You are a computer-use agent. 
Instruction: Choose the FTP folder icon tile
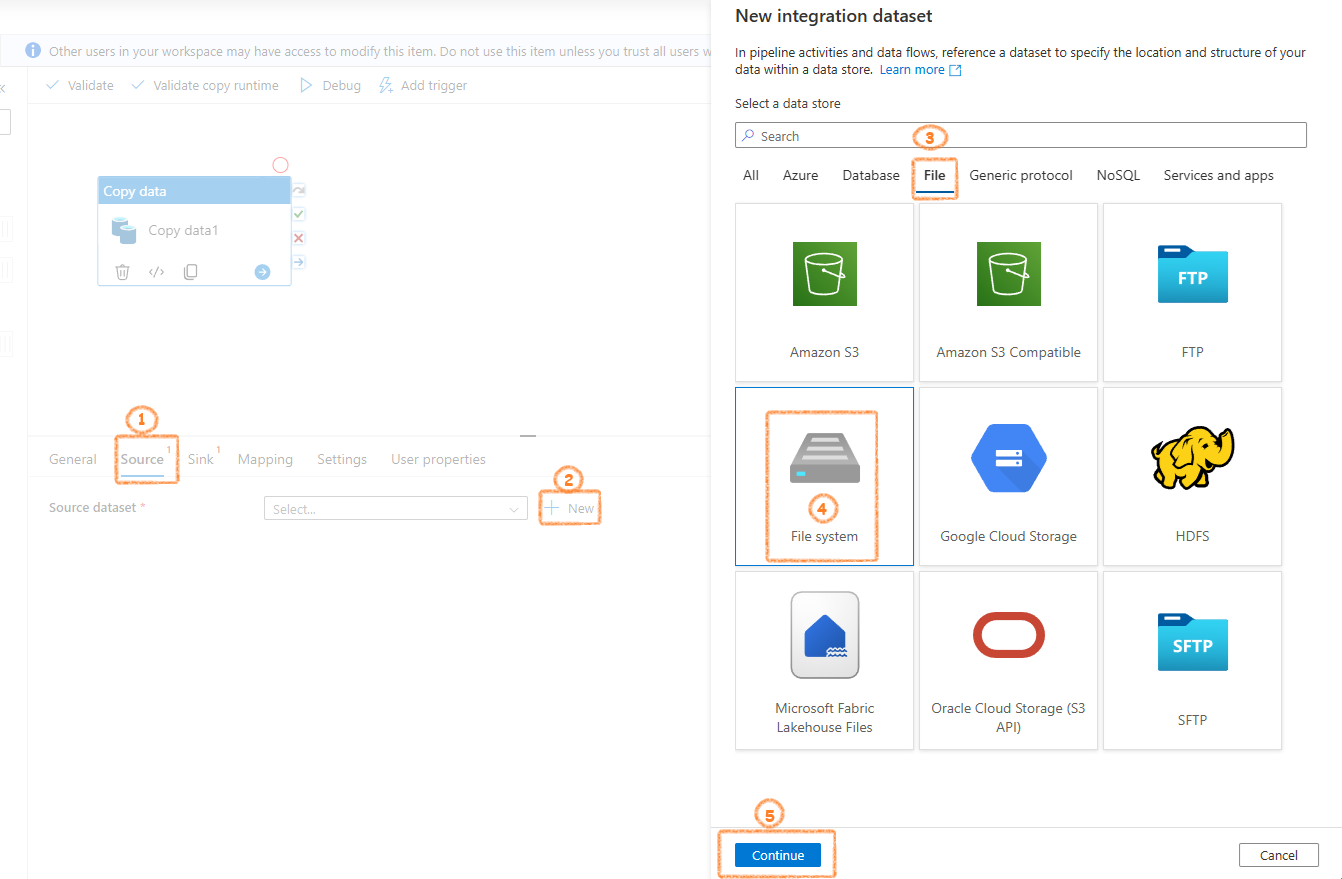click(x=1192, y=292)
